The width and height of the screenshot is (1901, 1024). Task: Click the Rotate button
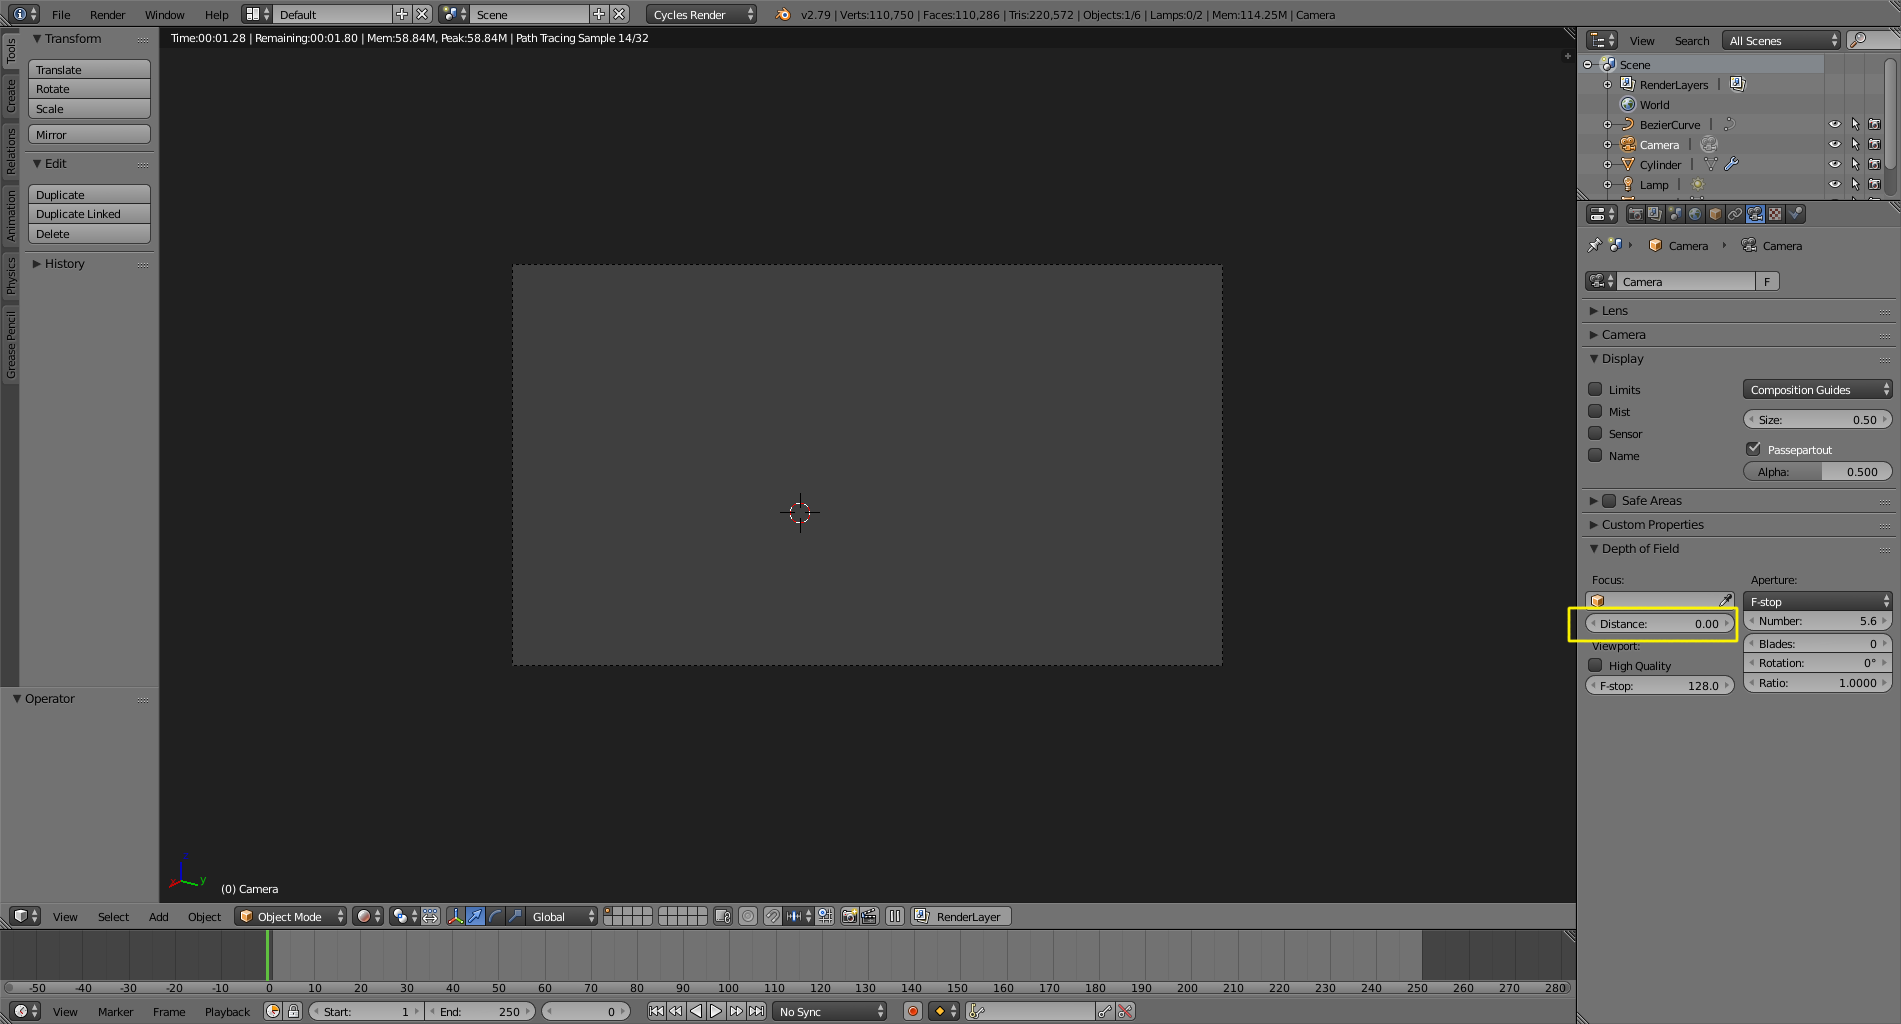tap(89, 89)
